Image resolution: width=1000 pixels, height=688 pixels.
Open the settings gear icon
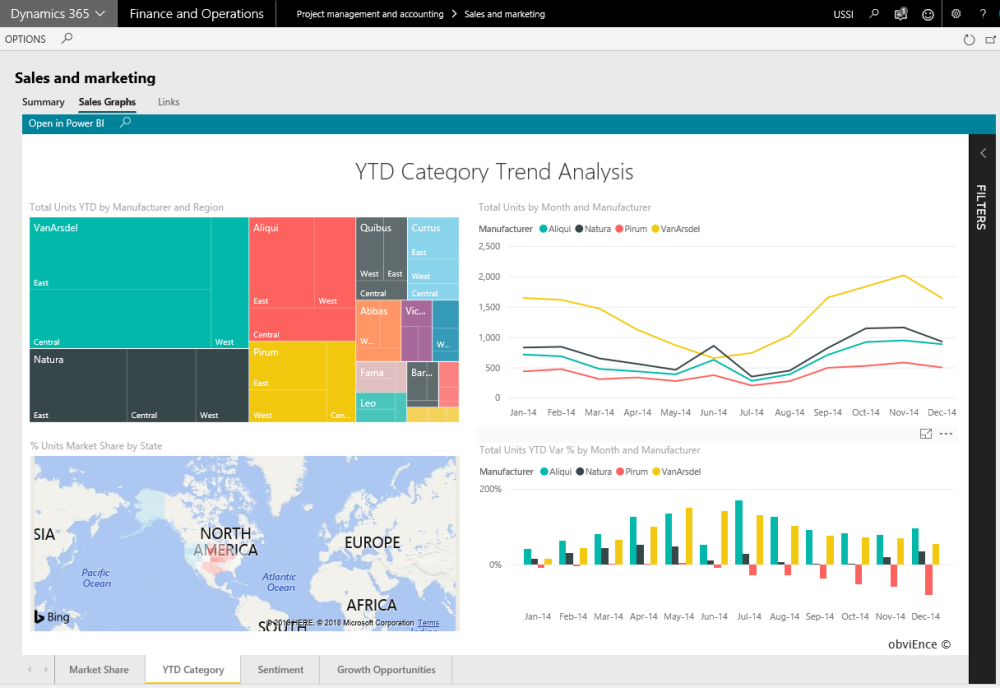pyautogui.click(x=955, y=13)
